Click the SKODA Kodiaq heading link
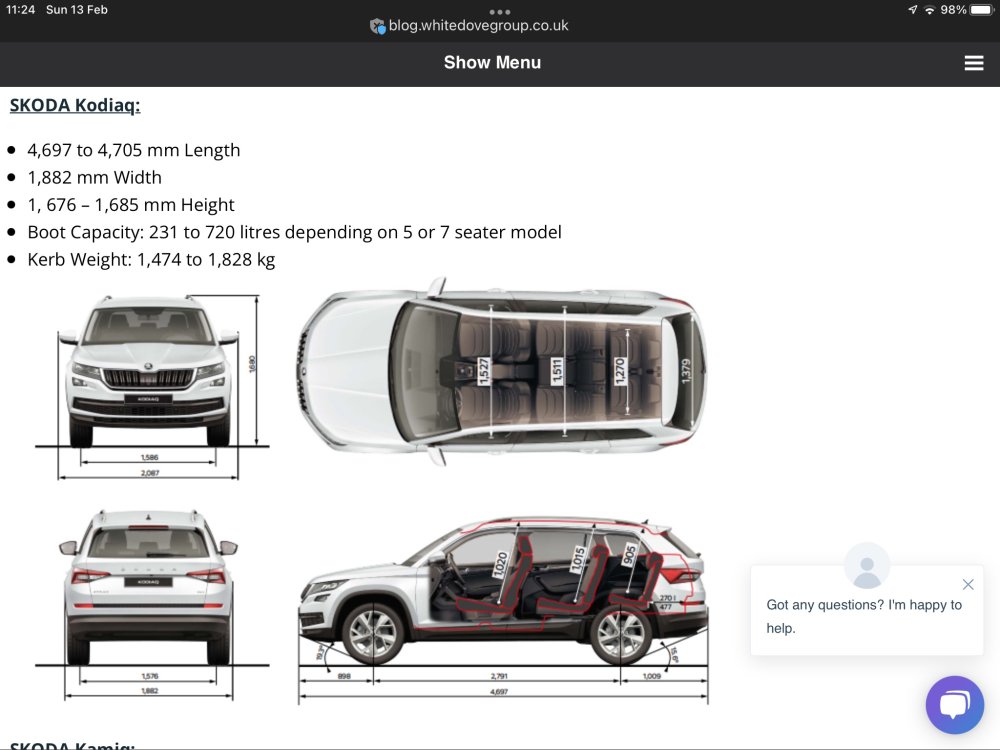Screen dimensions: 1000x750 tap(75, 105)
